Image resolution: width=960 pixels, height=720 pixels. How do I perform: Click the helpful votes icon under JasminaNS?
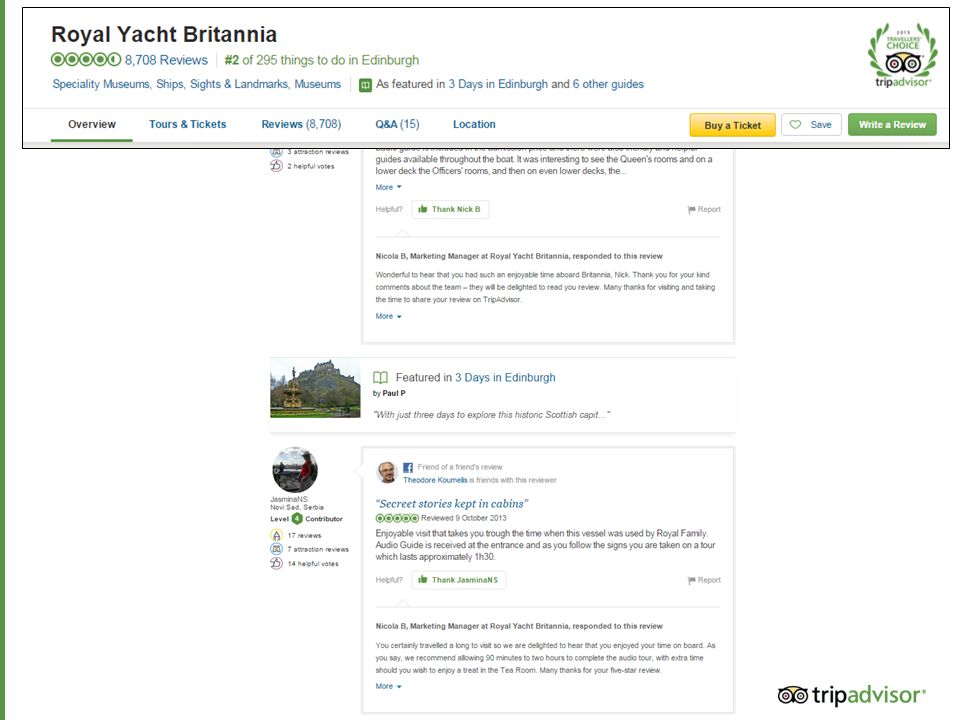pos(276,563)
